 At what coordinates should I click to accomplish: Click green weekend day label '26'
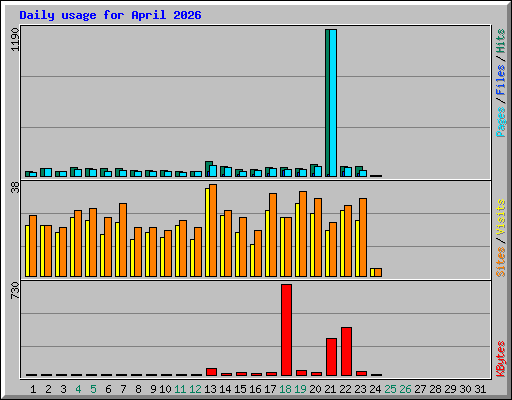coord(405,389)
